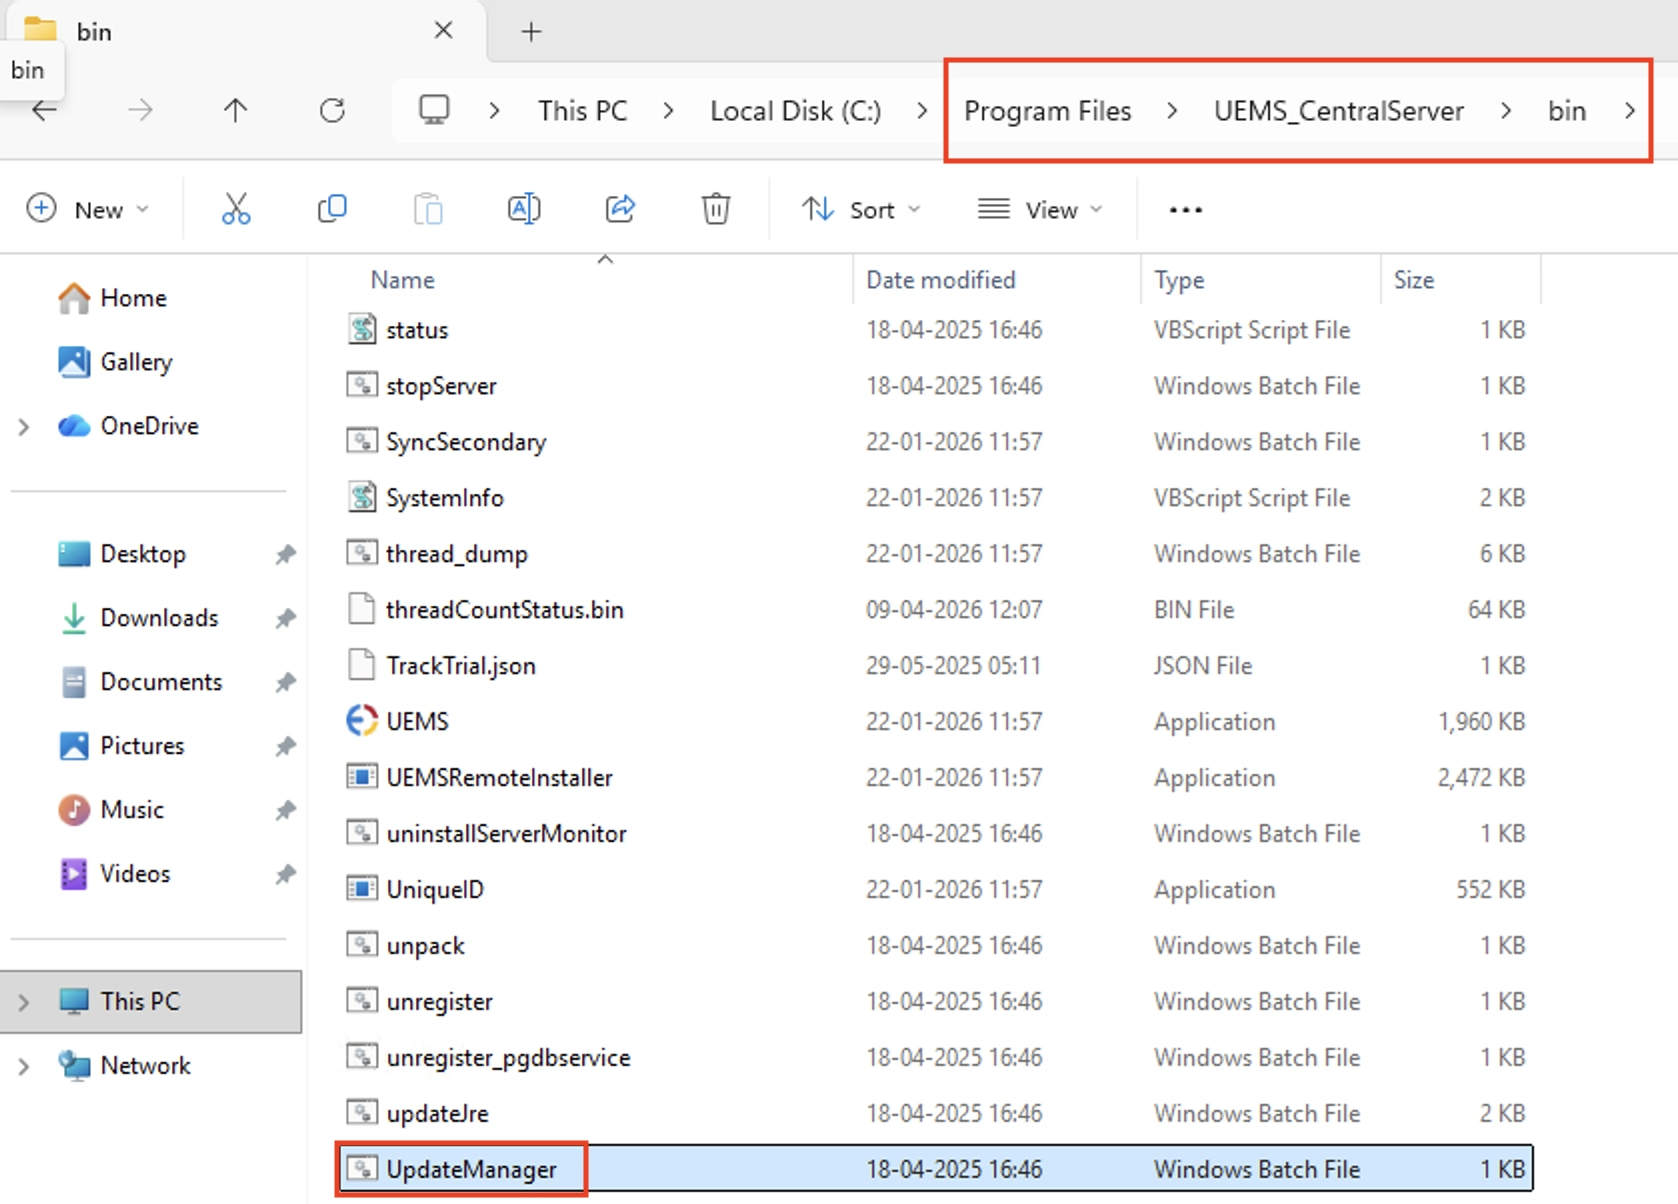The width and height of the screenshot is (1678, 1204).
Task: Sort by Type column header
Action: click(x=1179, y=280)
